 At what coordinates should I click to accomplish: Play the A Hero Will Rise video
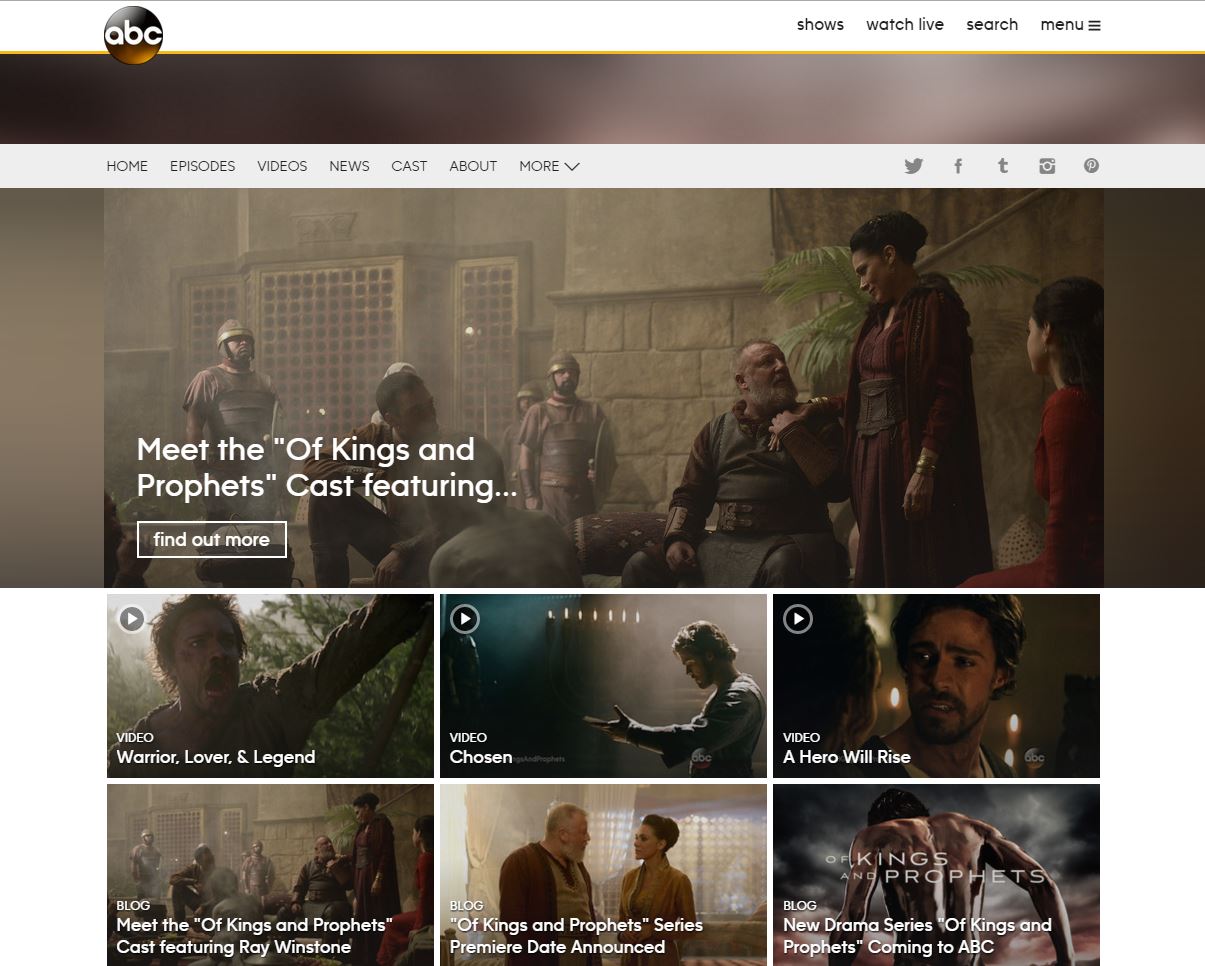[x=798, y=619]
